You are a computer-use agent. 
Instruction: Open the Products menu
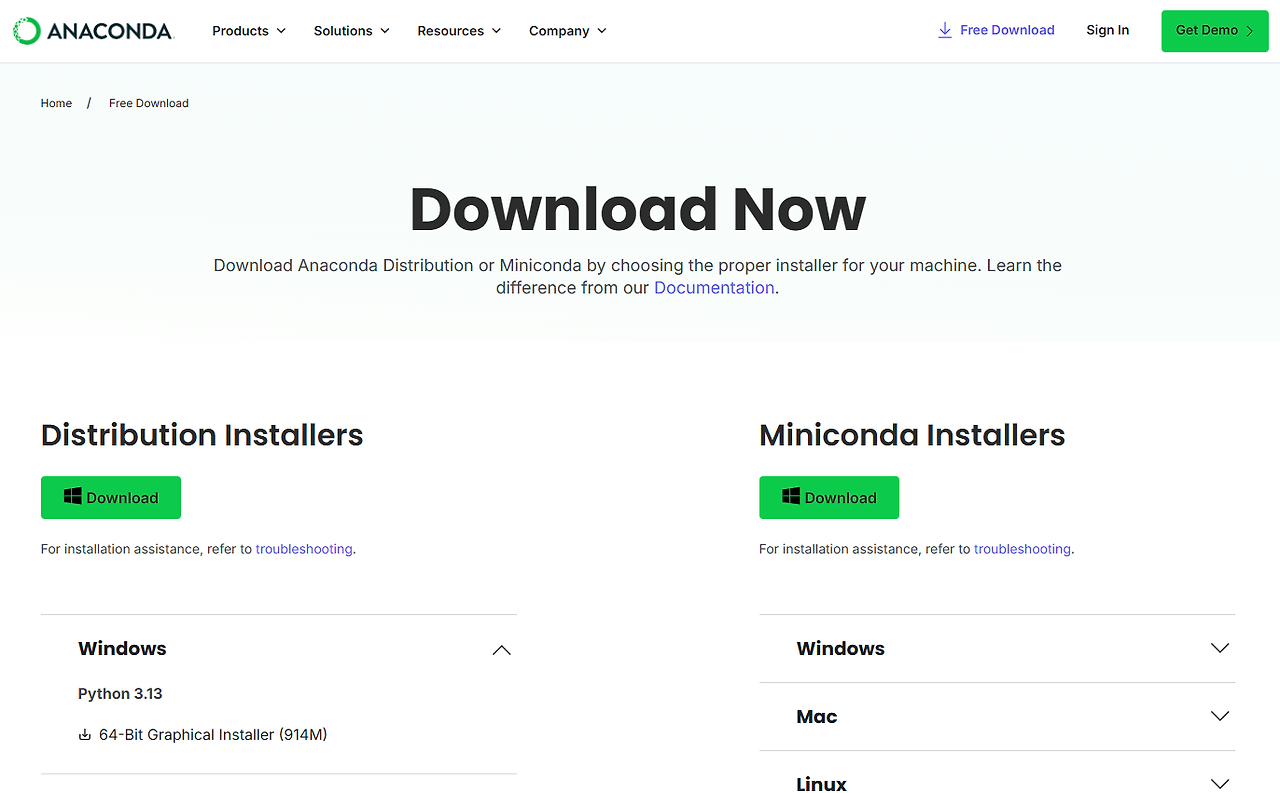[x=249, y=31]
